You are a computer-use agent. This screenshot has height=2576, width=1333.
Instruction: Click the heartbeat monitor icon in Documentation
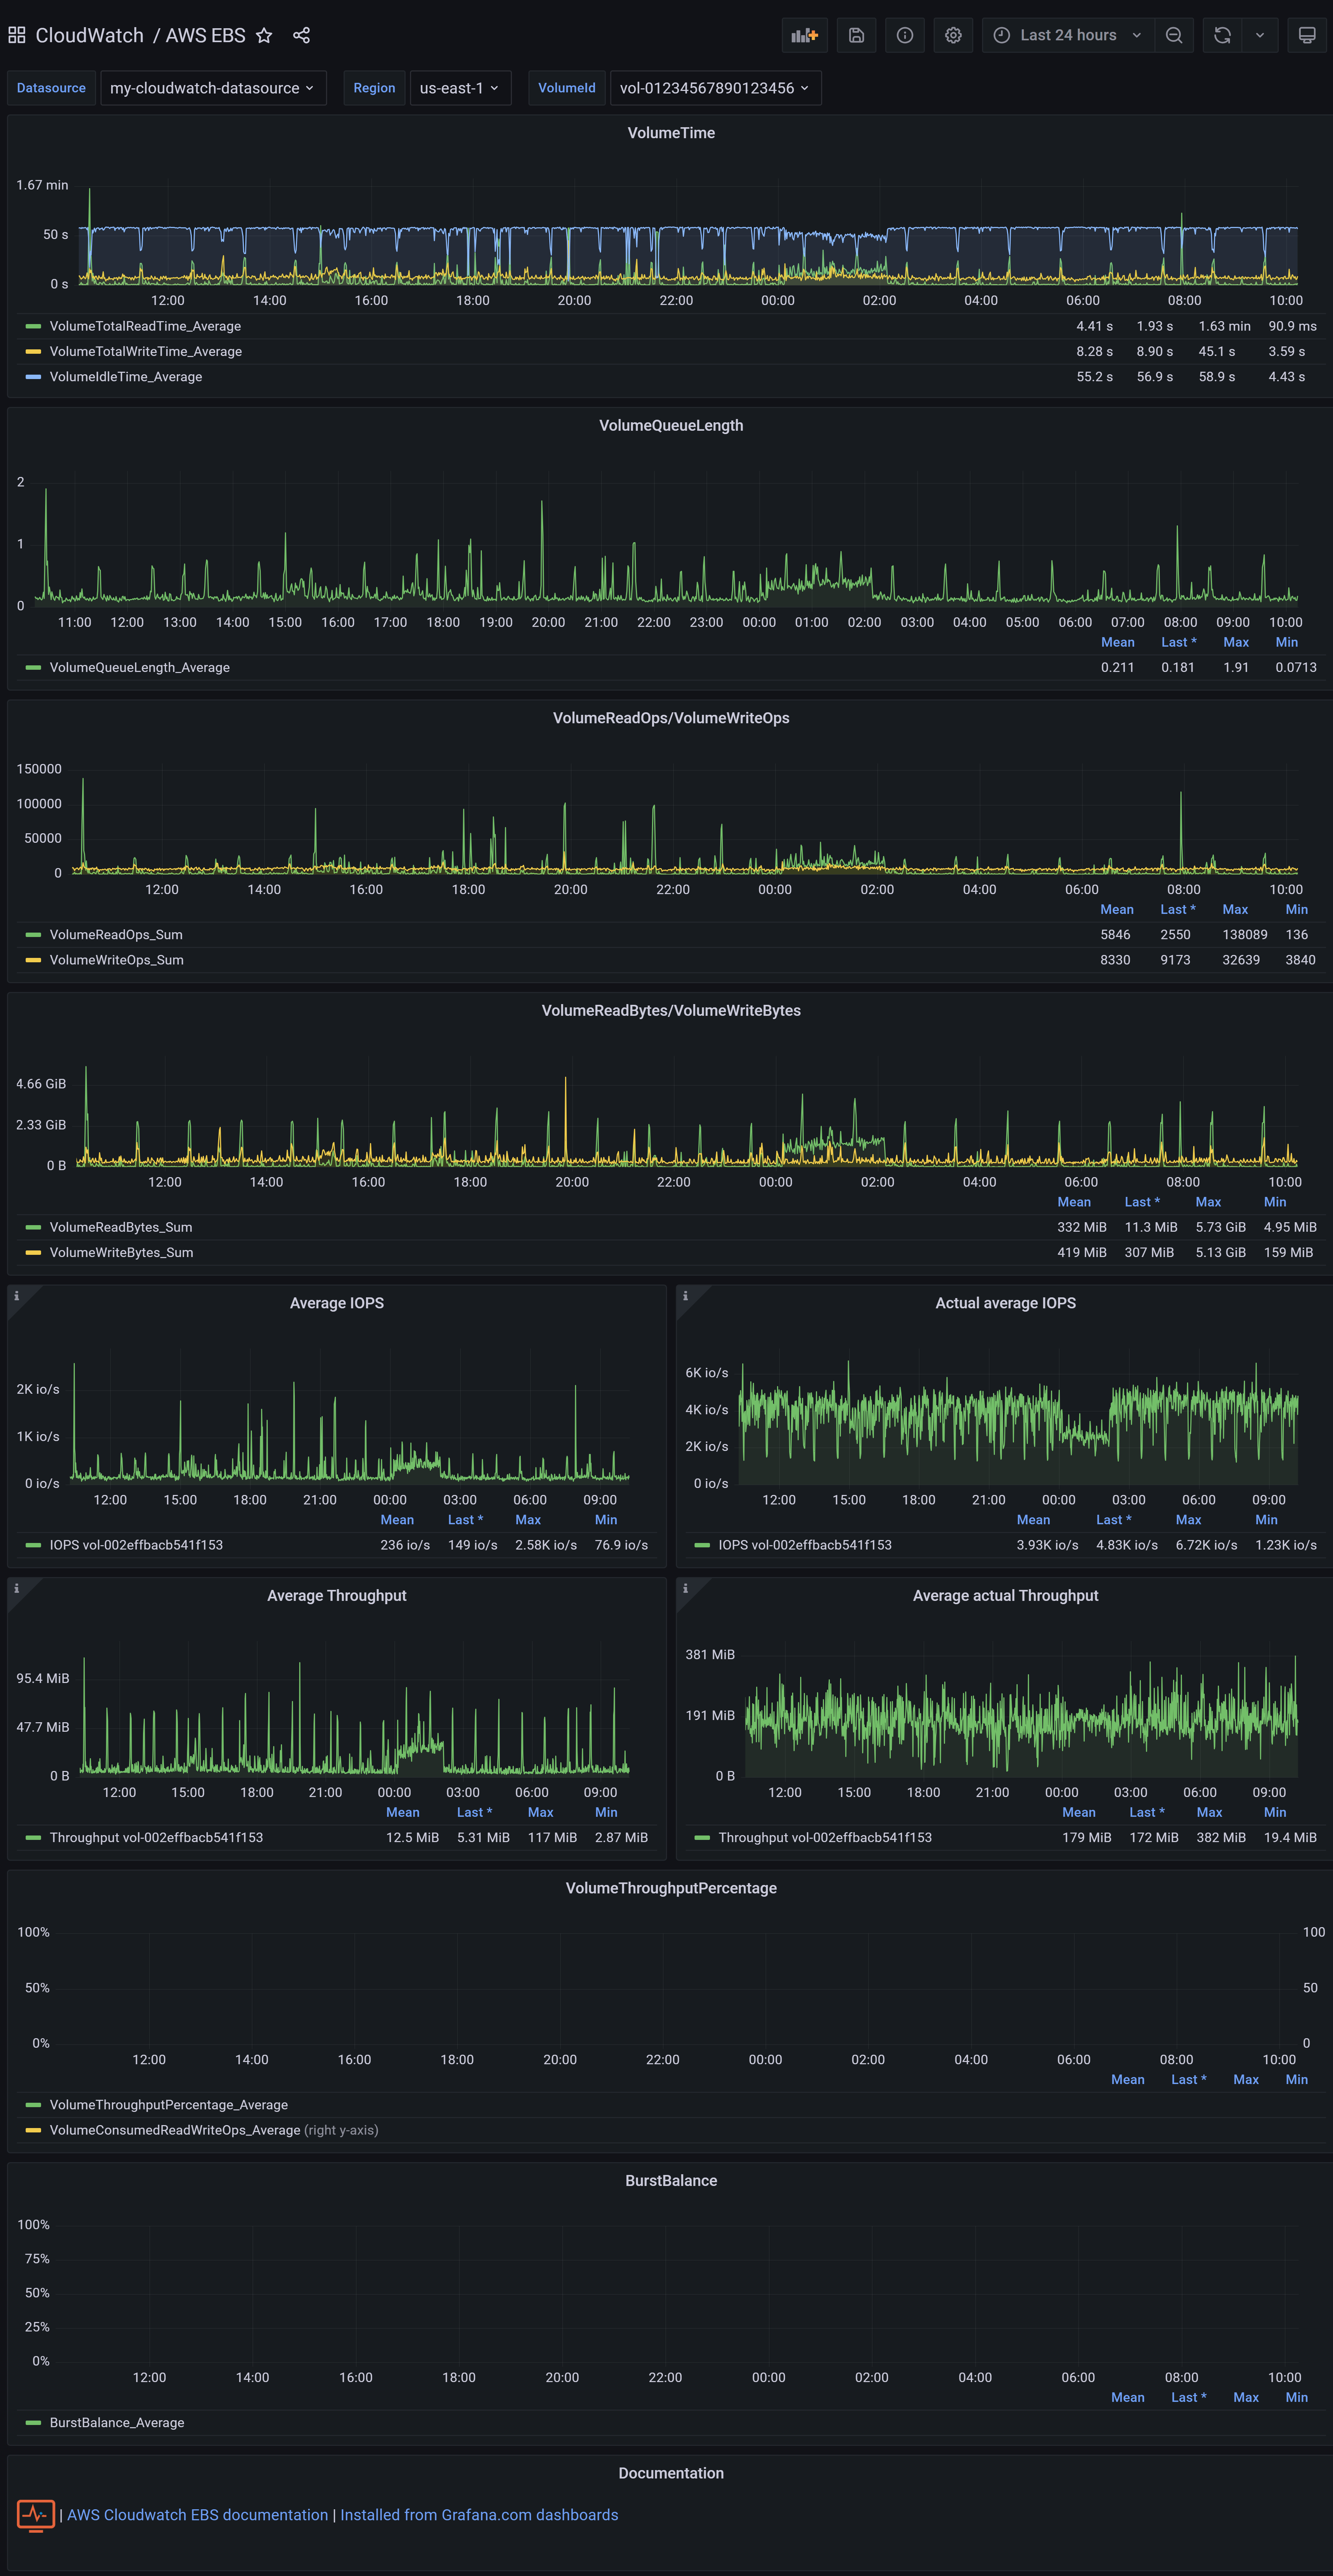36,2515
